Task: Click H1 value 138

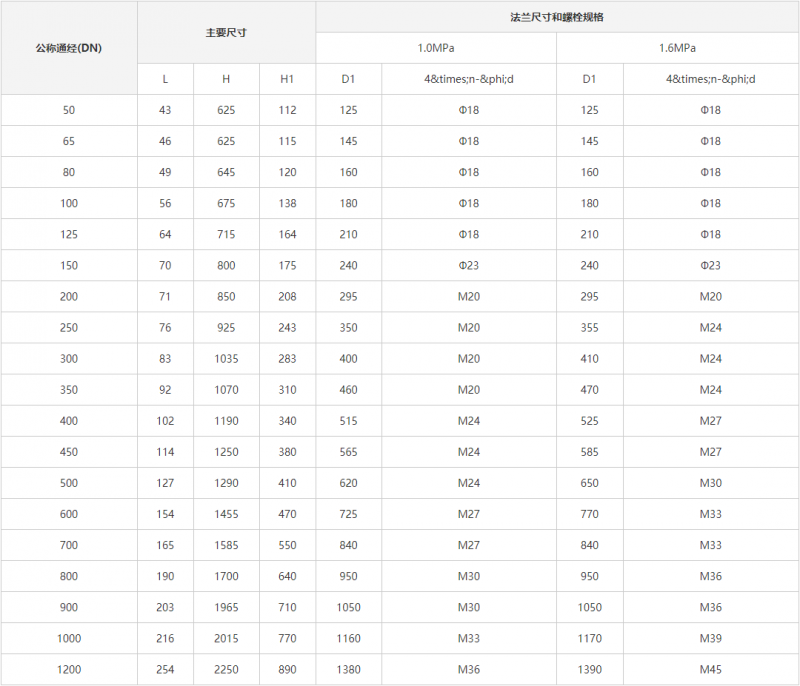Action: 287,204
